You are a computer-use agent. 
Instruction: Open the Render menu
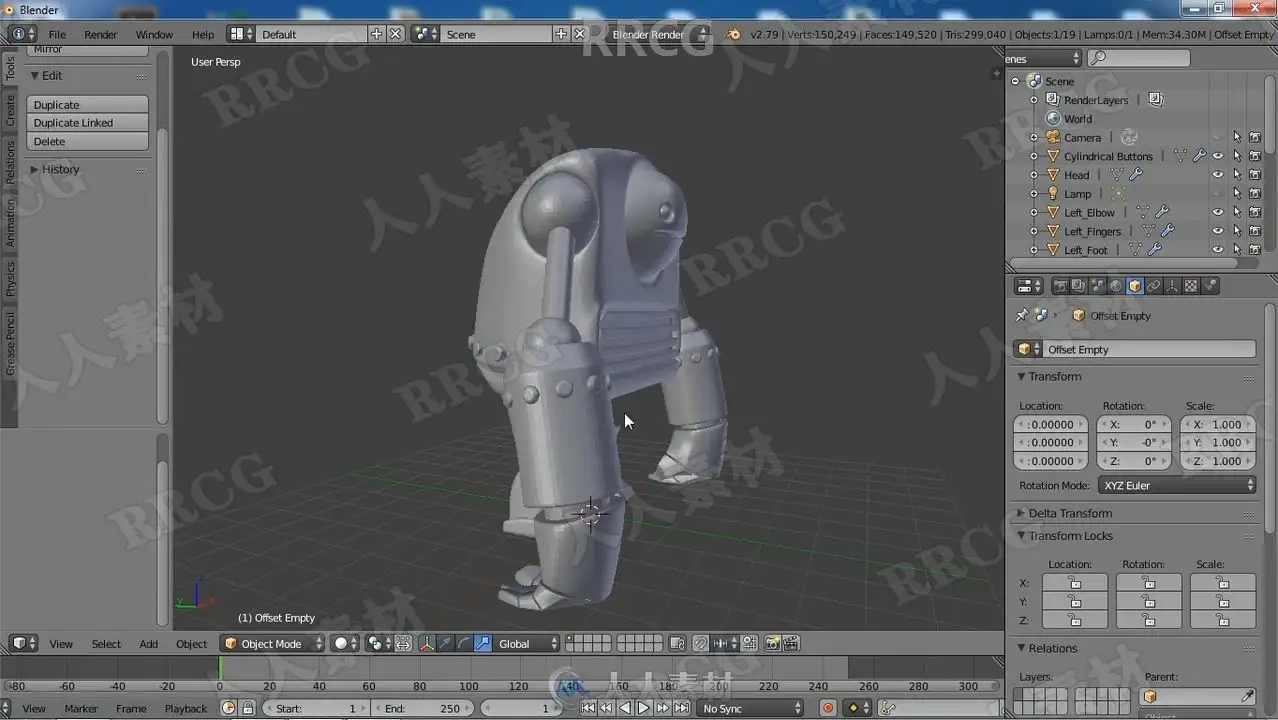(100, 34)
